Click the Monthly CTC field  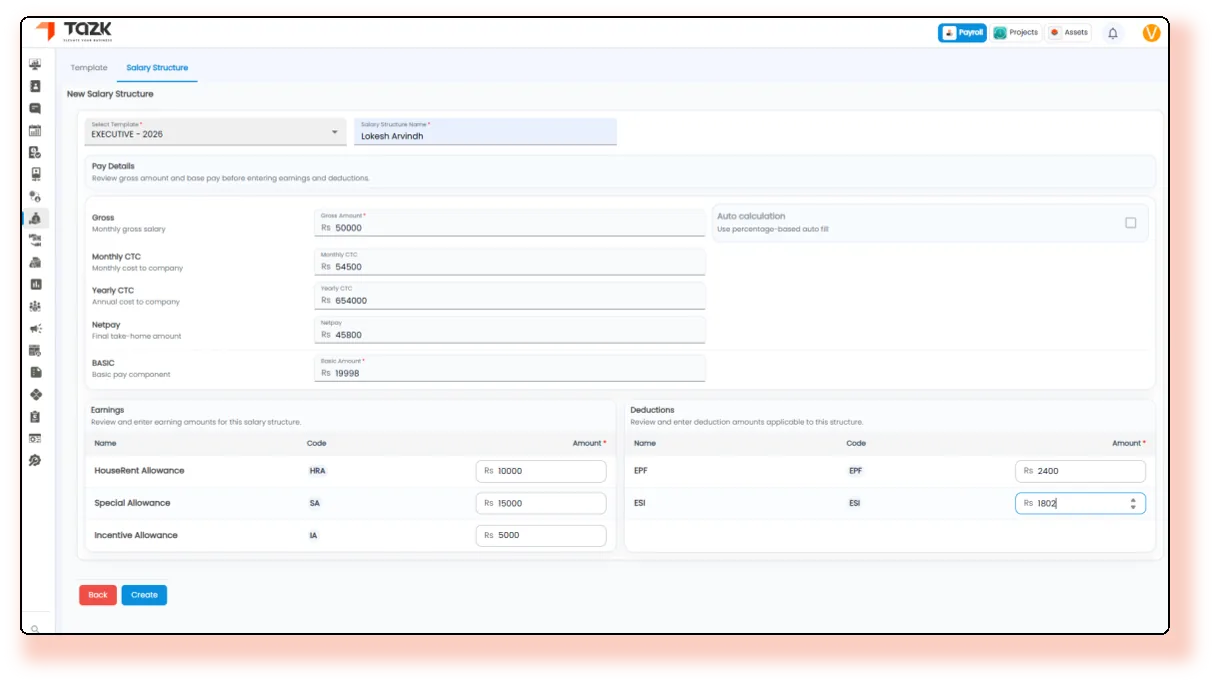coord(509,261)
